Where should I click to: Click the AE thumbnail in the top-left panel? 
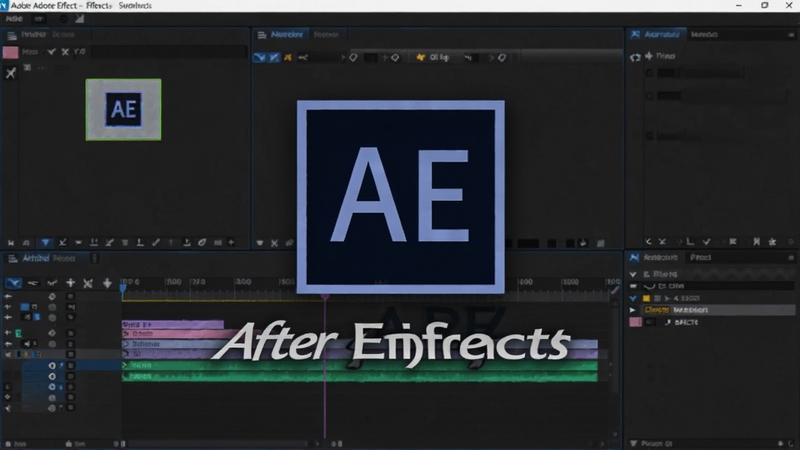[123, 109]
